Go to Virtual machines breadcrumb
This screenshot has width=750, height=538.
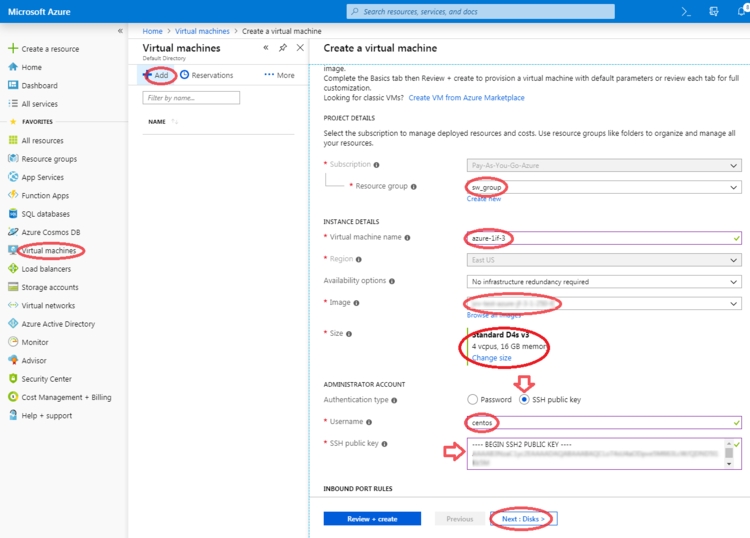click(x=202, y=31)
